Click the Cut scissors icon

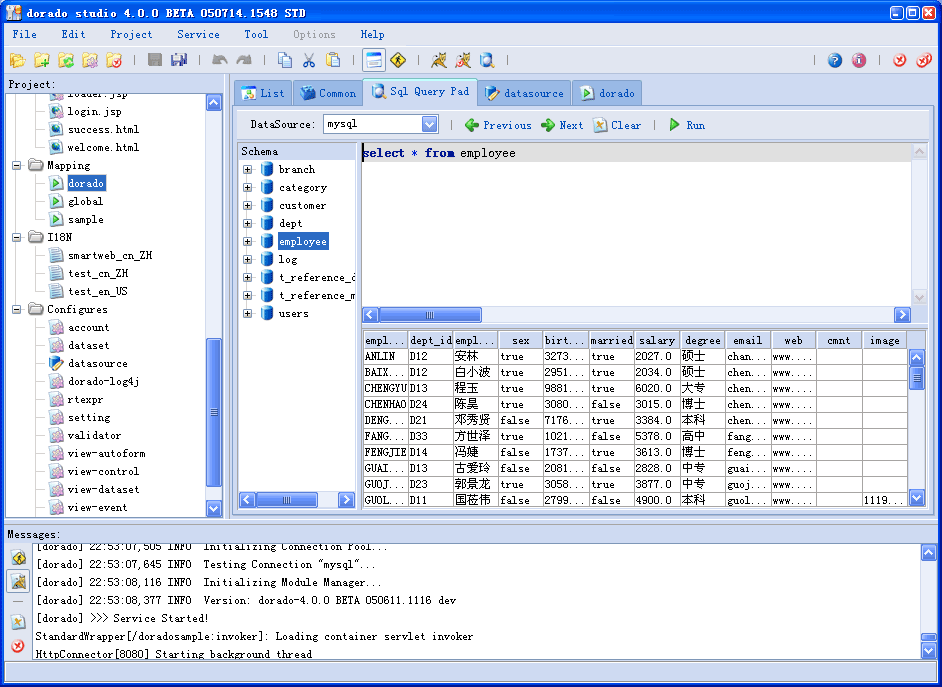309,60
